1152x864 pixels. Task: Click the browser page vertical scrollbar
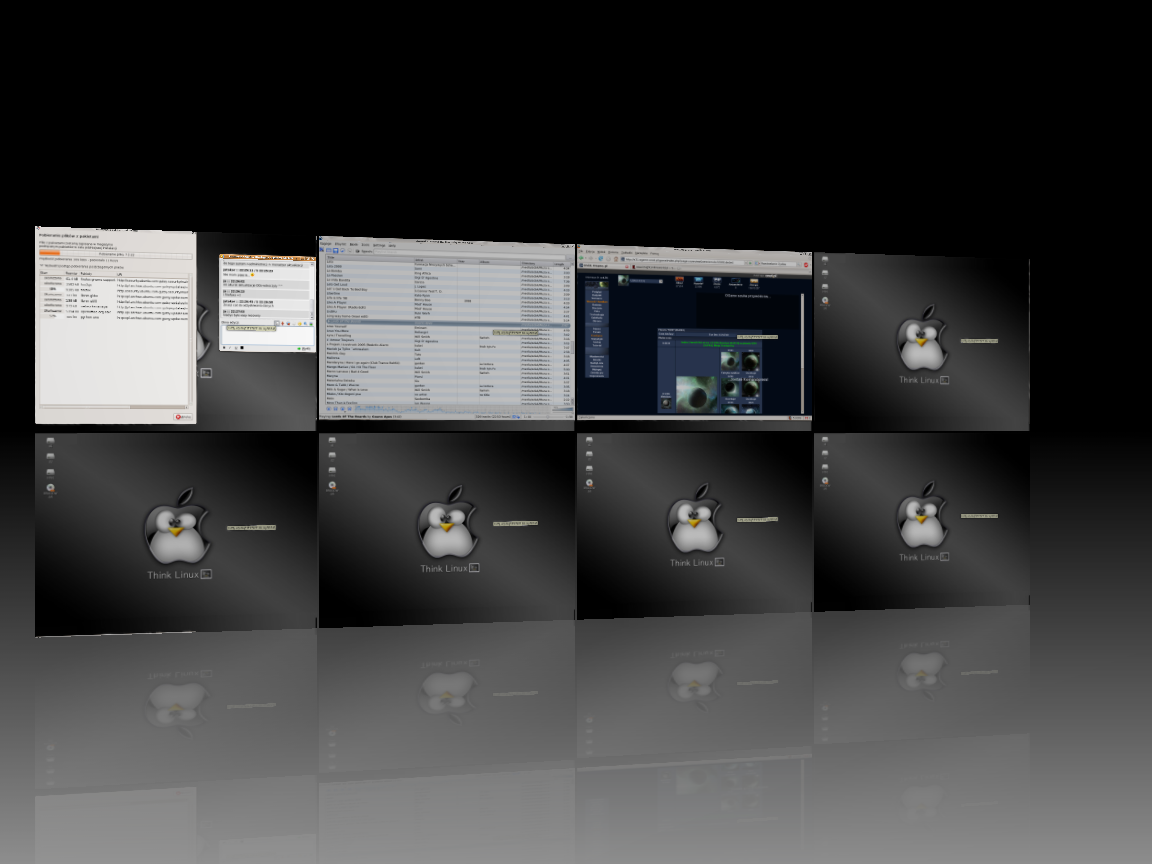(802, 351)
